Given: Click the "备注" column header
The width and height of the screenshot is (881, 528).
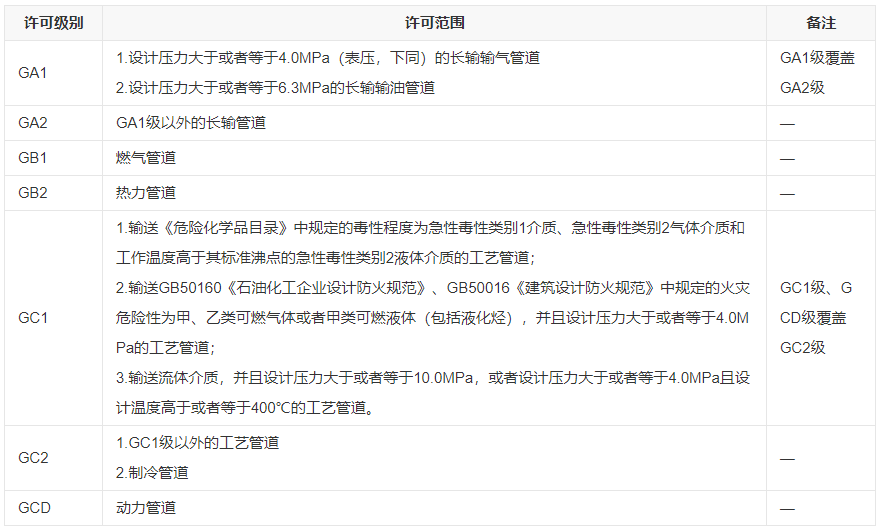Looking at the screenshot, I should [x=820, y=23].
